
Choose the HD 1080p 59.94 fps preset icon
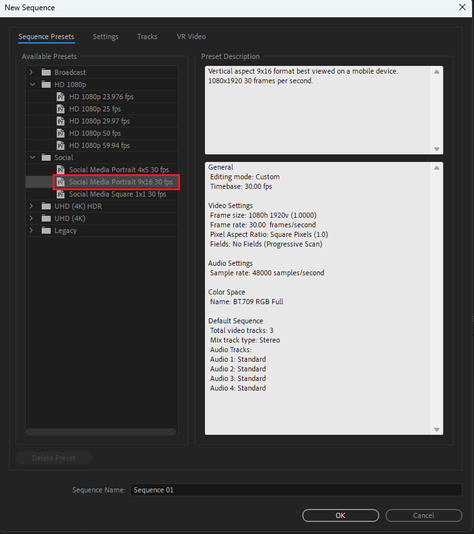point(61,145)
